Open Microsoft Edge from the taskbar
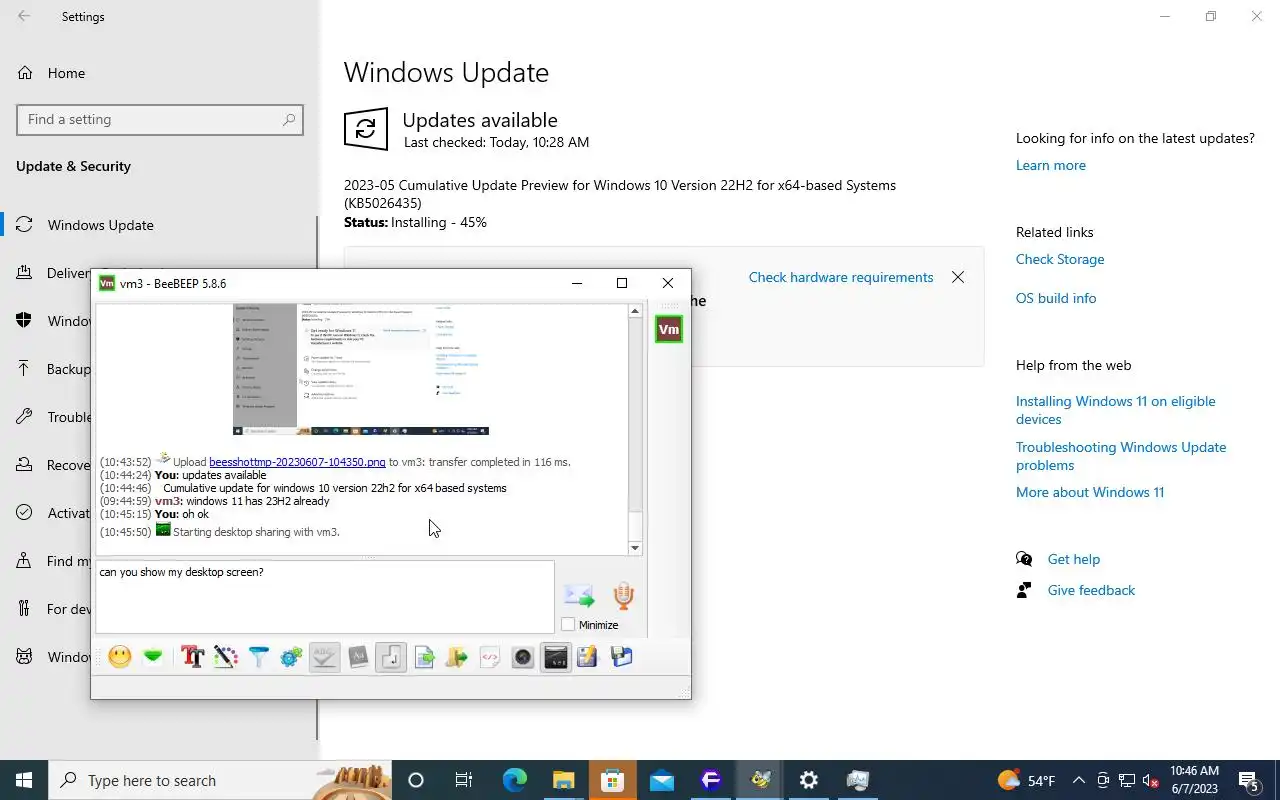Viewport: 1280px width, 800px height. click(515, 780)
